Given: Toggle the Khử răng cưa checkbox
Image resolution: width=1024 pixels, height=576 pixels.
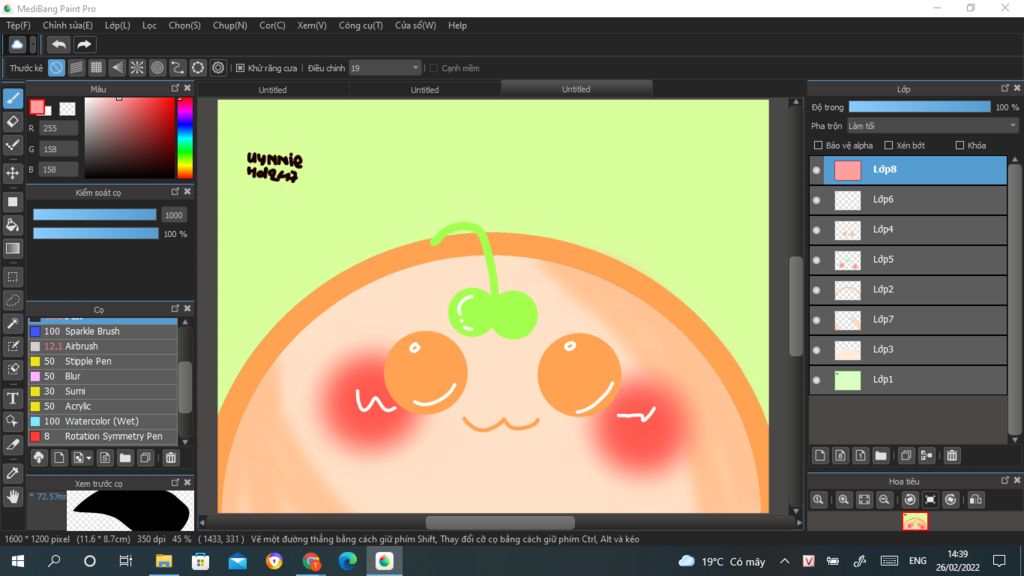Looking at the screenshot, I should click(x=240, y=68).
